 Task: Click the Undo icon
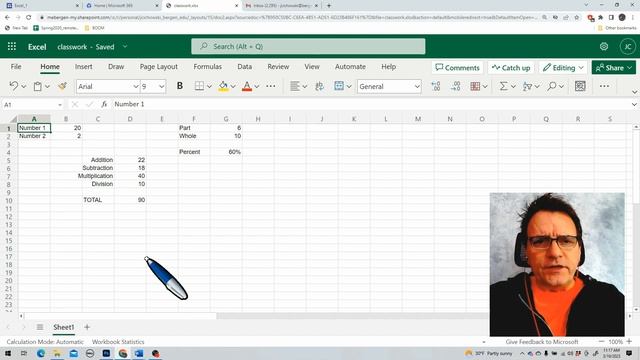[x=14, y=86]
